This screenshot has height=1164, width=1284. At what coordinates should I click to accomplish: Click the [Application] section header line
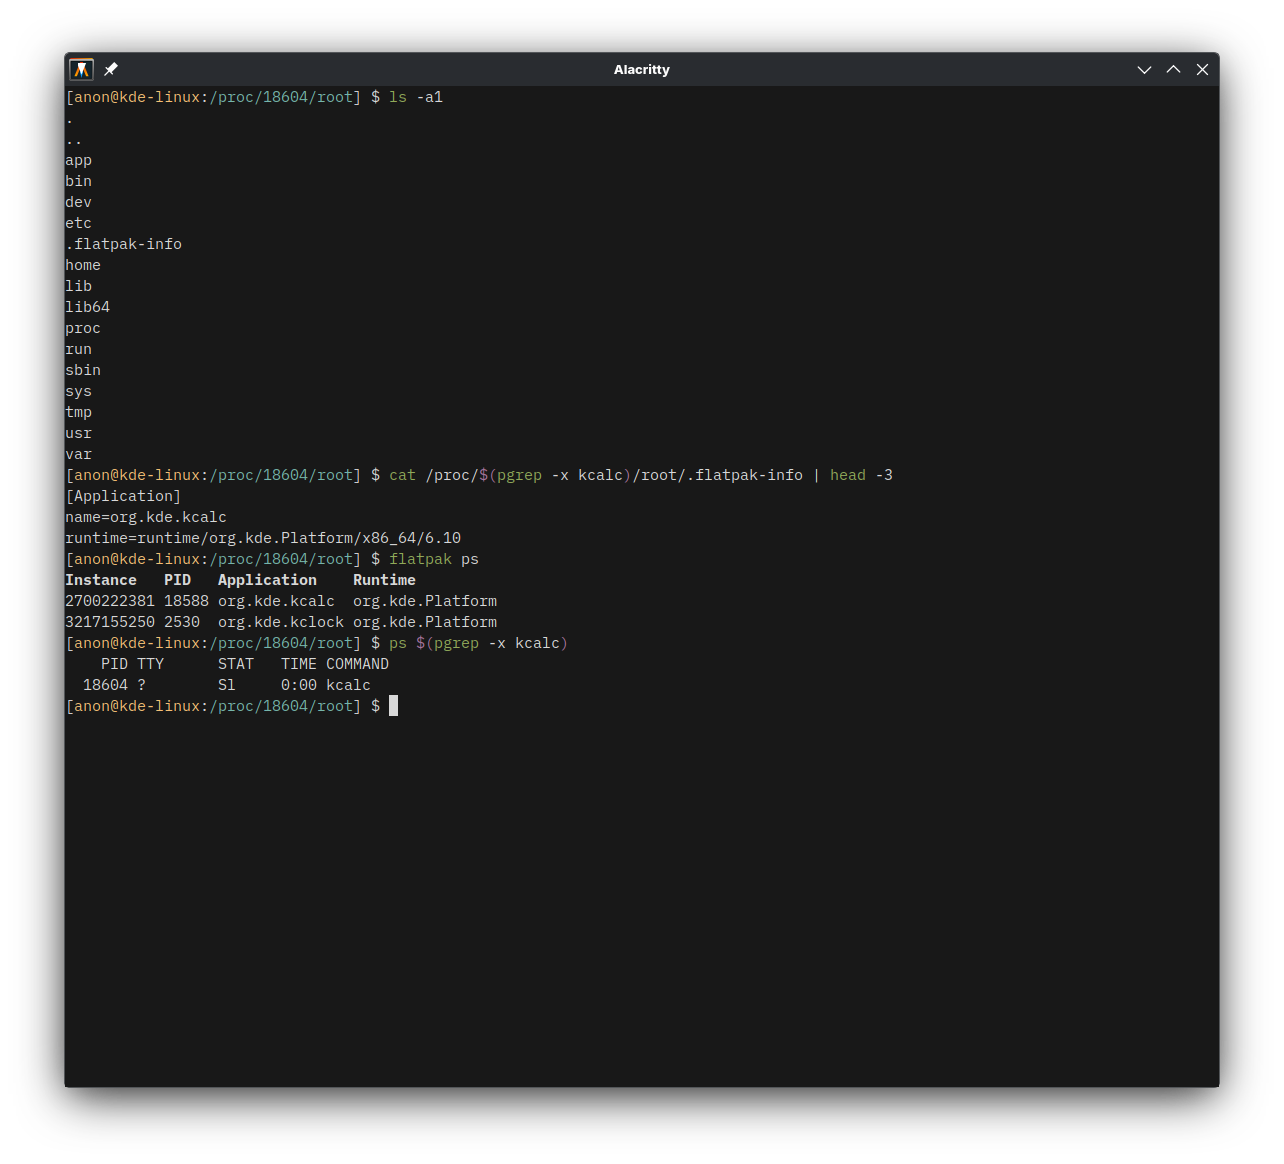[123, 496]
